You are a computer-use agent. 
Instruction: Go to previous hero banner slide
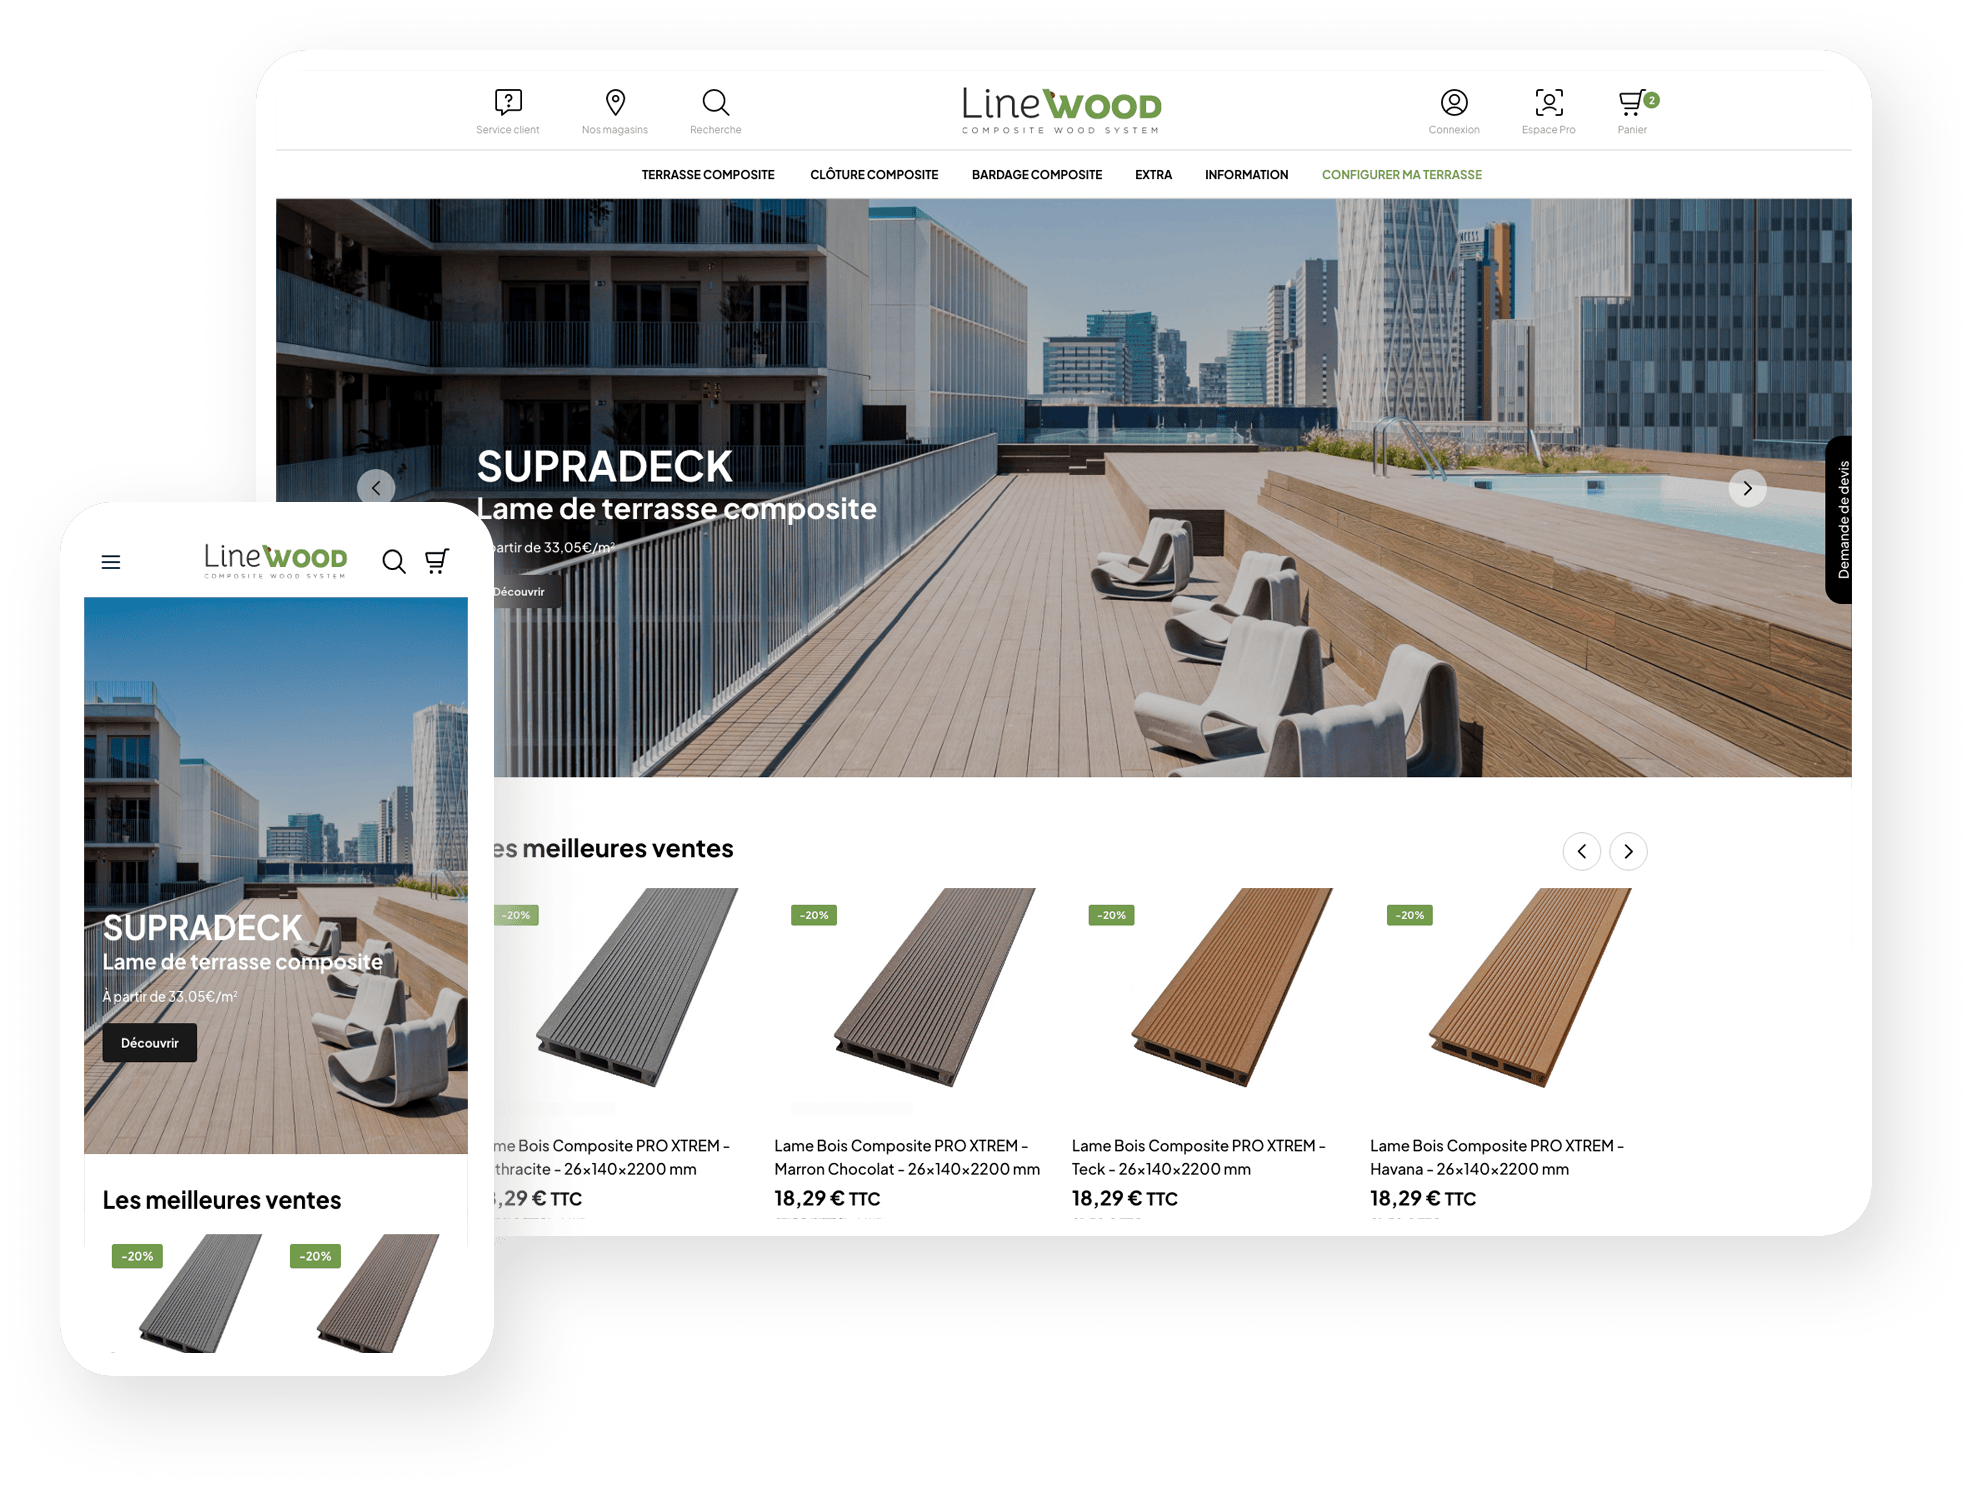click(376, 488)
